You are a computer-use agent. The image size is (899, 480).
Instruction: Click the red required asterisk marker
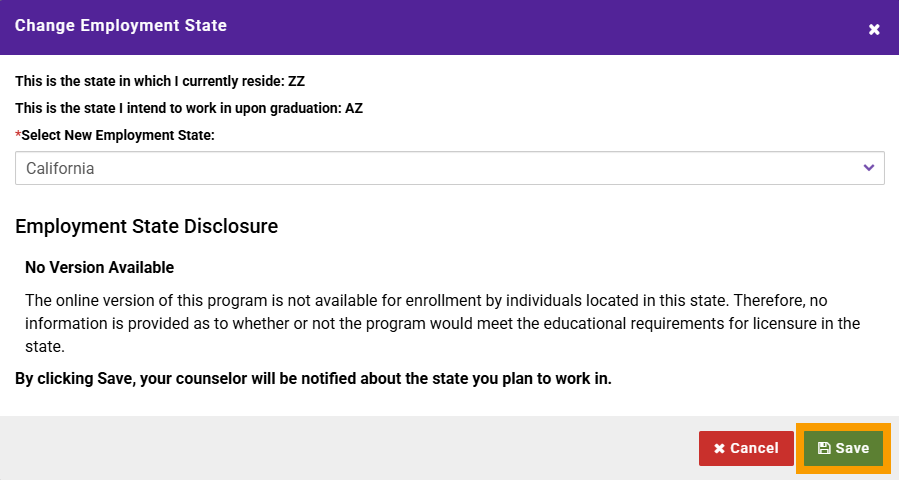(x=18, y=135)
